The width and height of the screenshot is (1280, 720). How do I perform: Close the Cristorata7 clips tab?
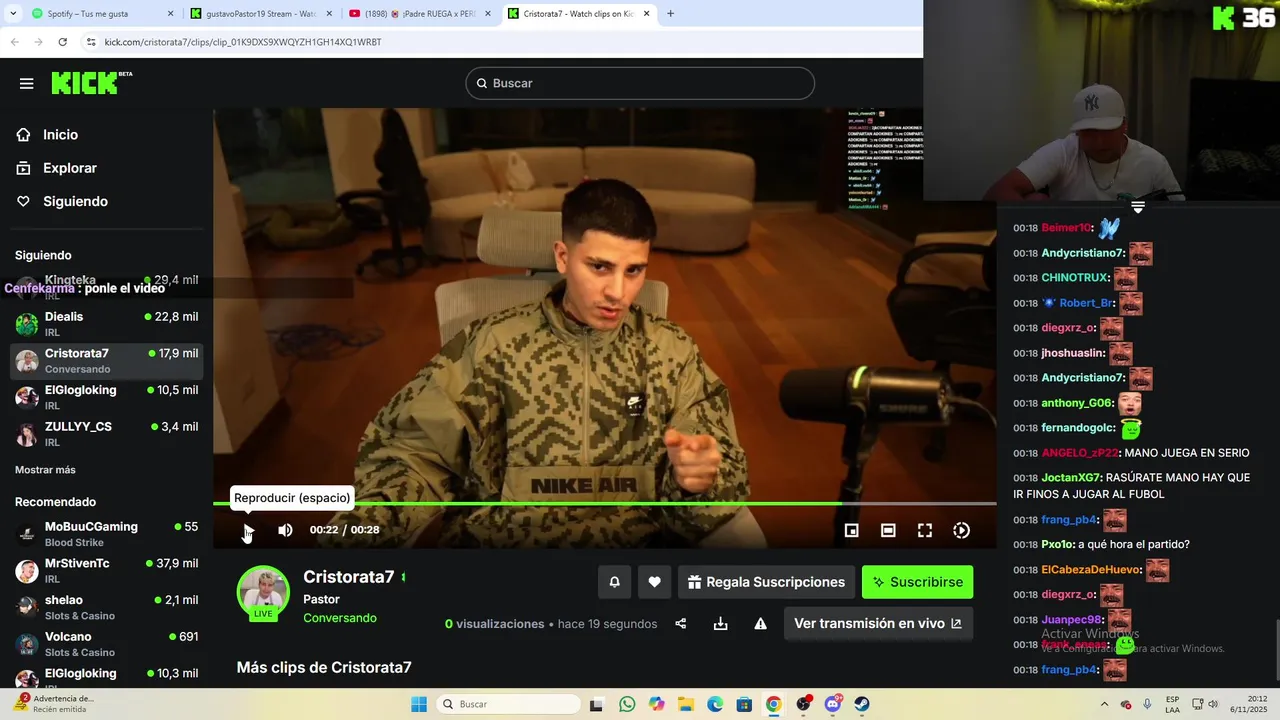[x=647, y=14]
